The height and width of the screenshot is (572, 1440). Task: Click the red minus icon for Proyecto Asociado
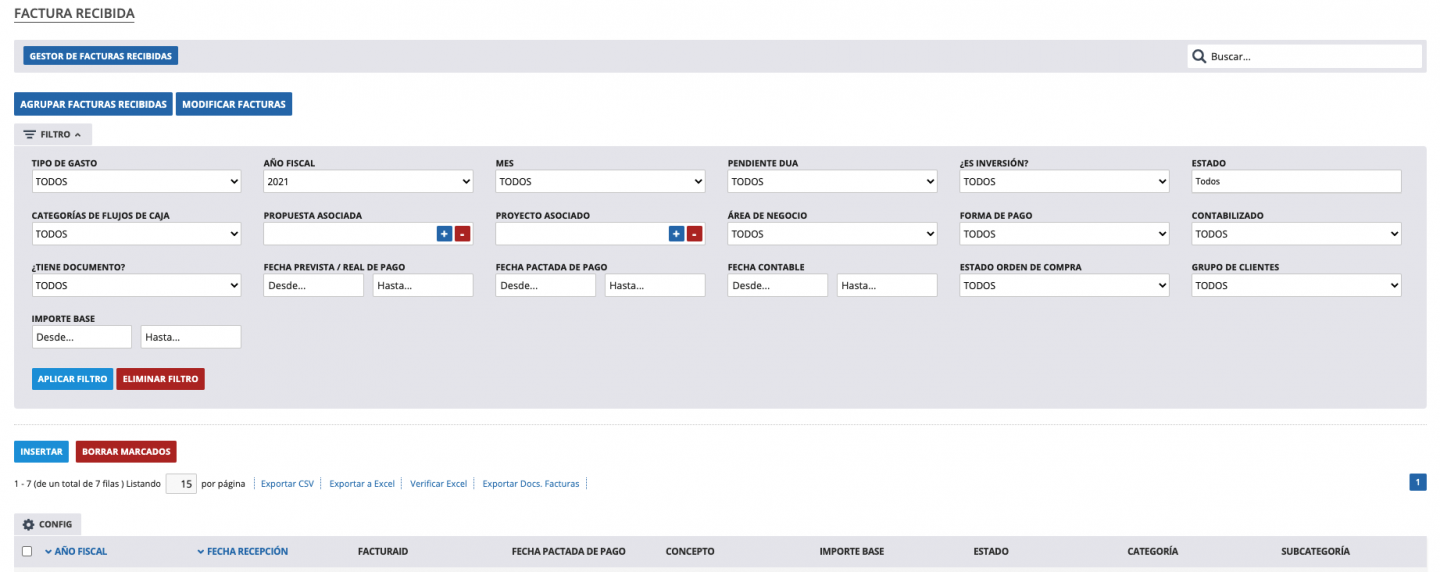pyautogui.click(x=694, y=234)
